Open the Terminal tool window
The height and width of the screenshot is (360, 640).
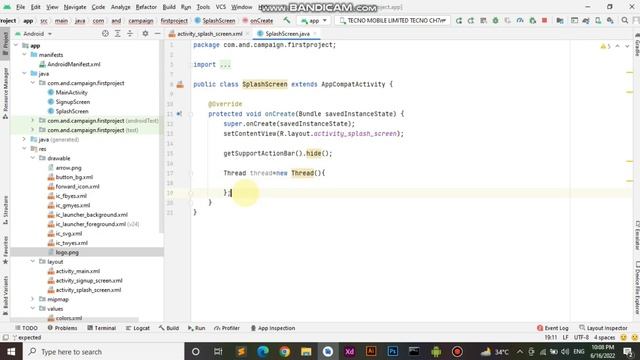(102, 328)
